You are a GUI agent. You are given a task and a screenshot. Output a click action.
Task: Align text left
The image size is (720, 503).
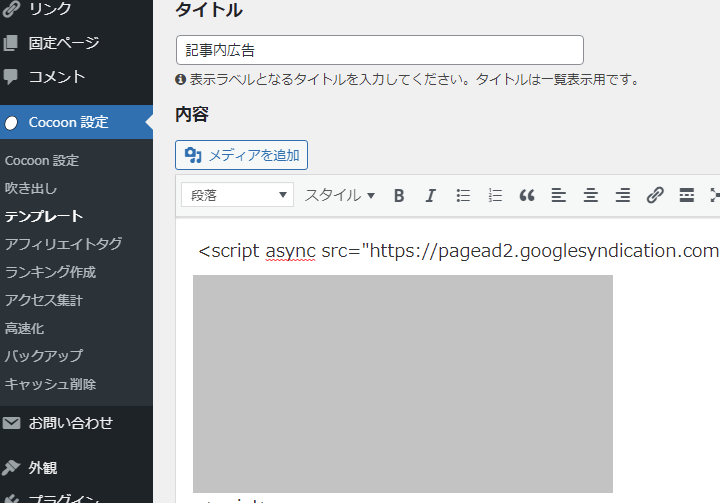point(558,196)
